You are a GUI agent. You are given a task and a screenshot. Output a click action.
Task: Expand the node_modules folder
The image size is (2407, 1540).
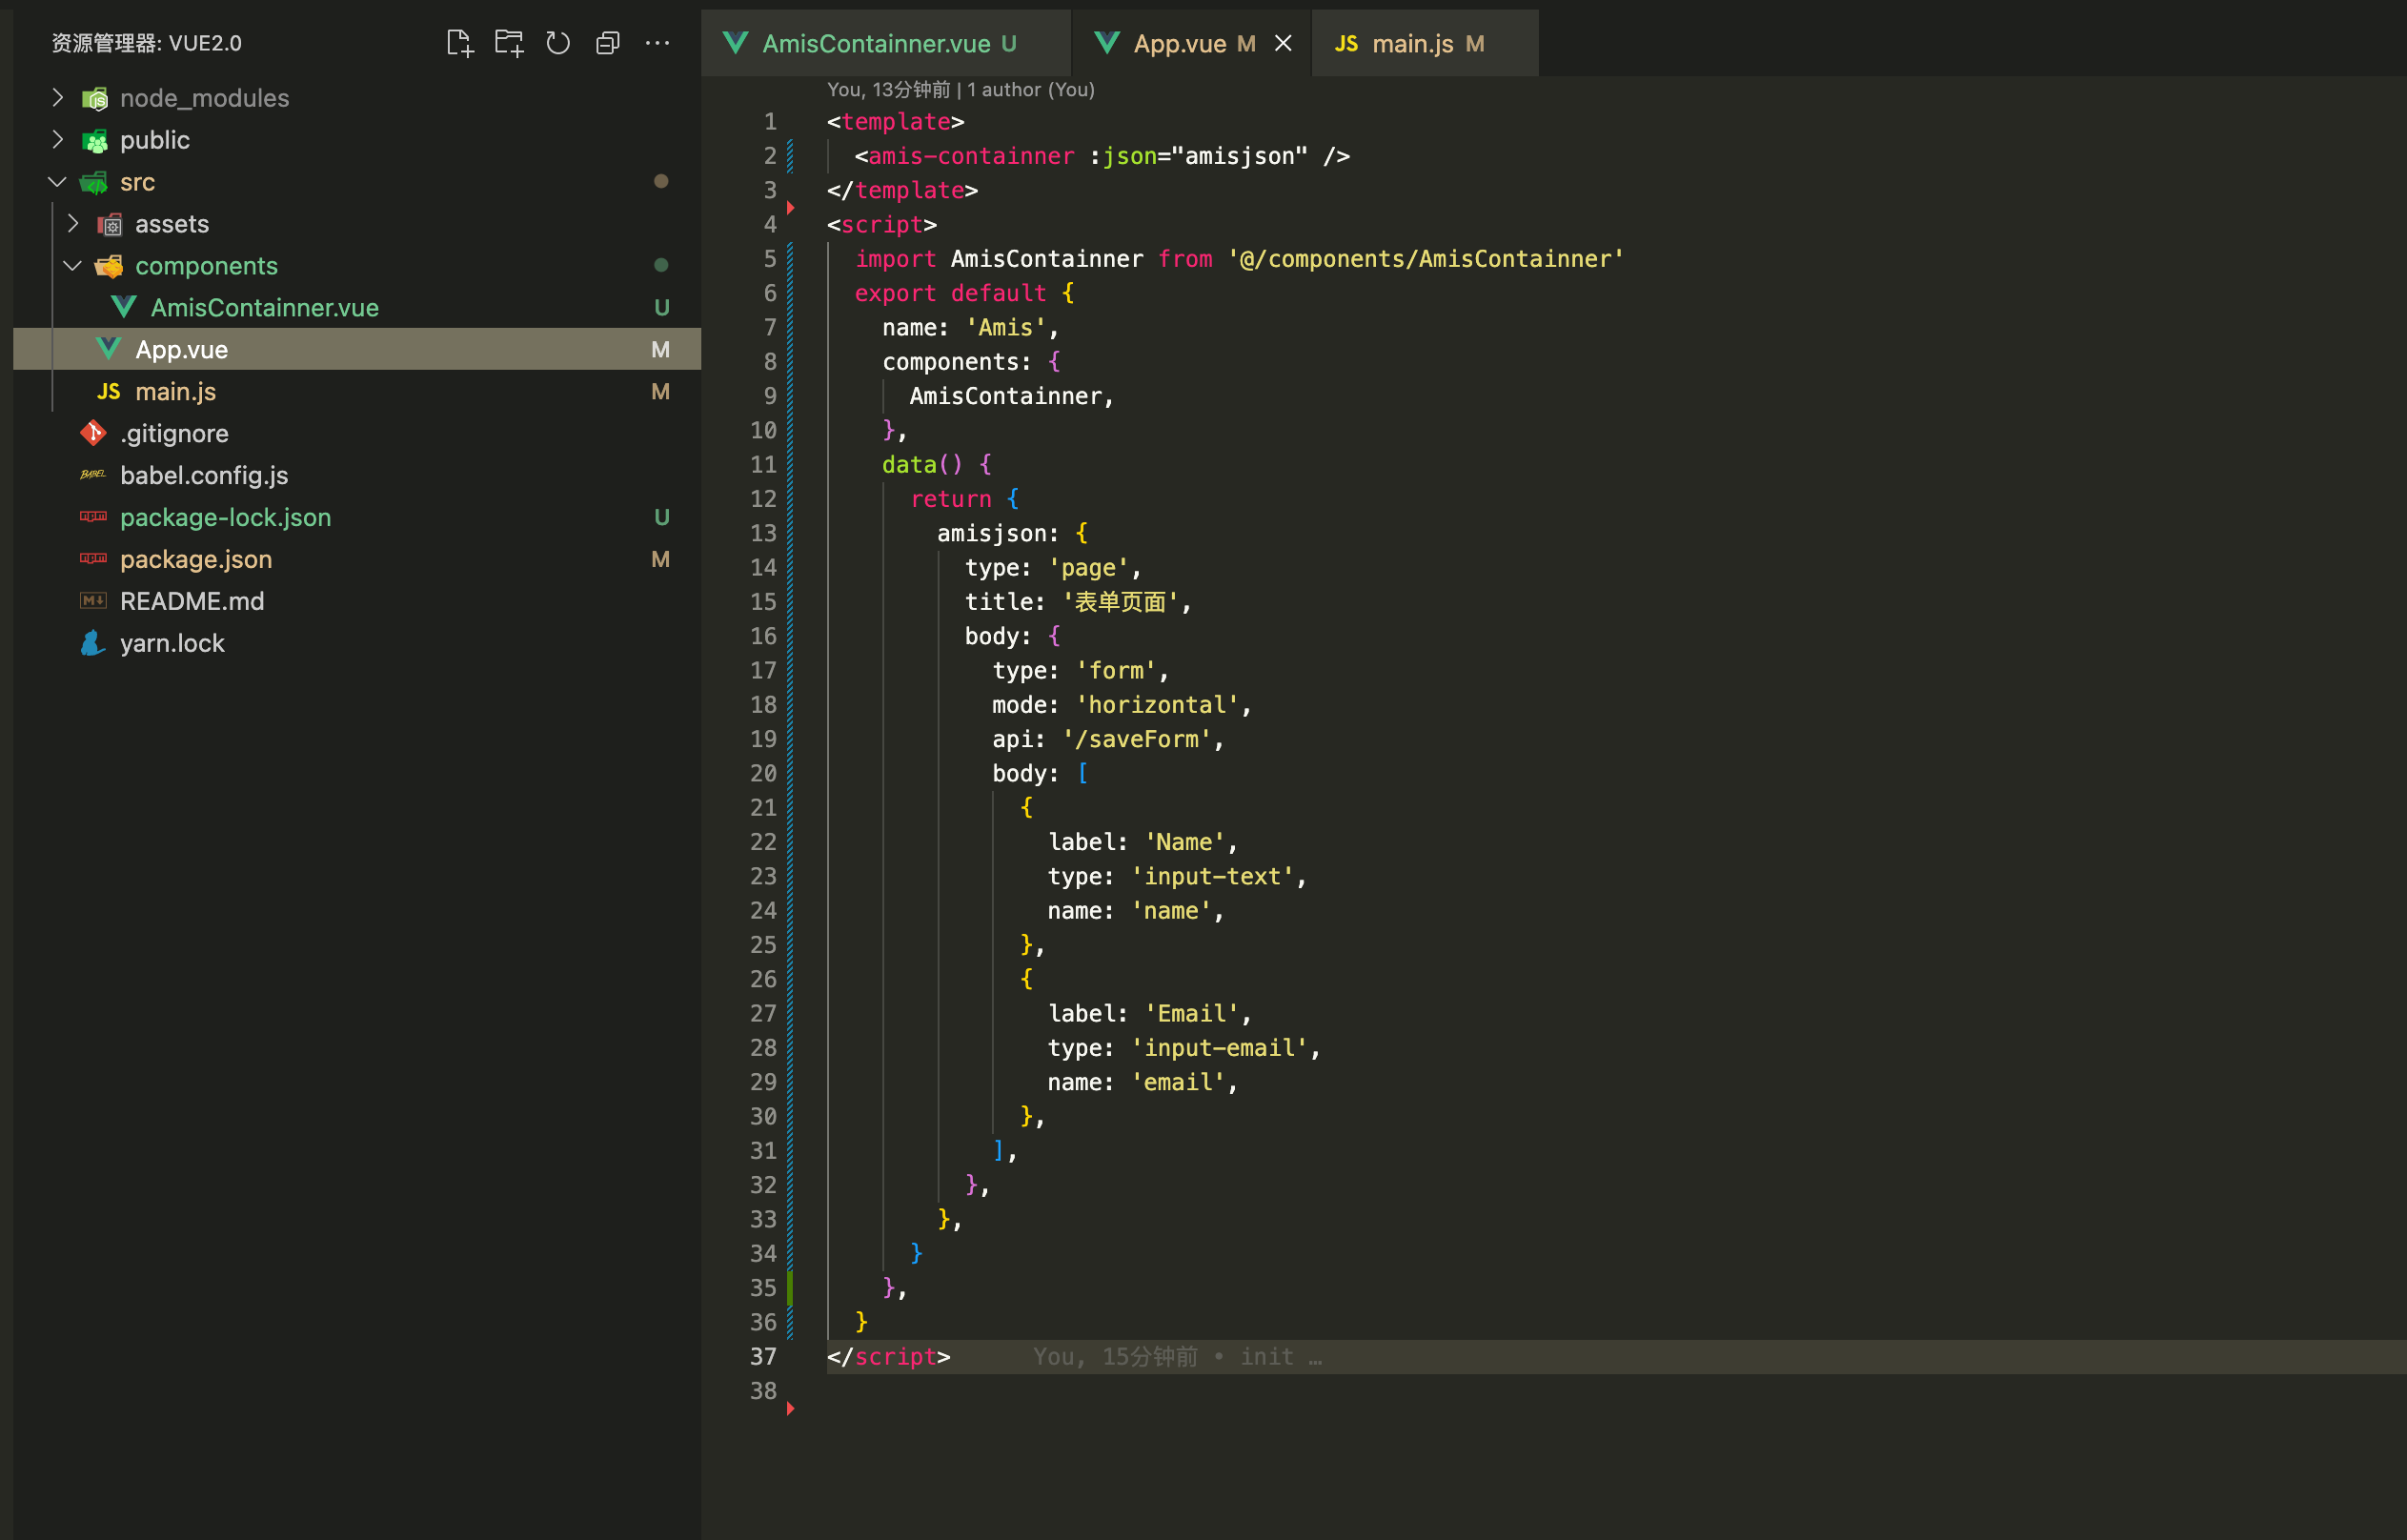tap(57, 98)
